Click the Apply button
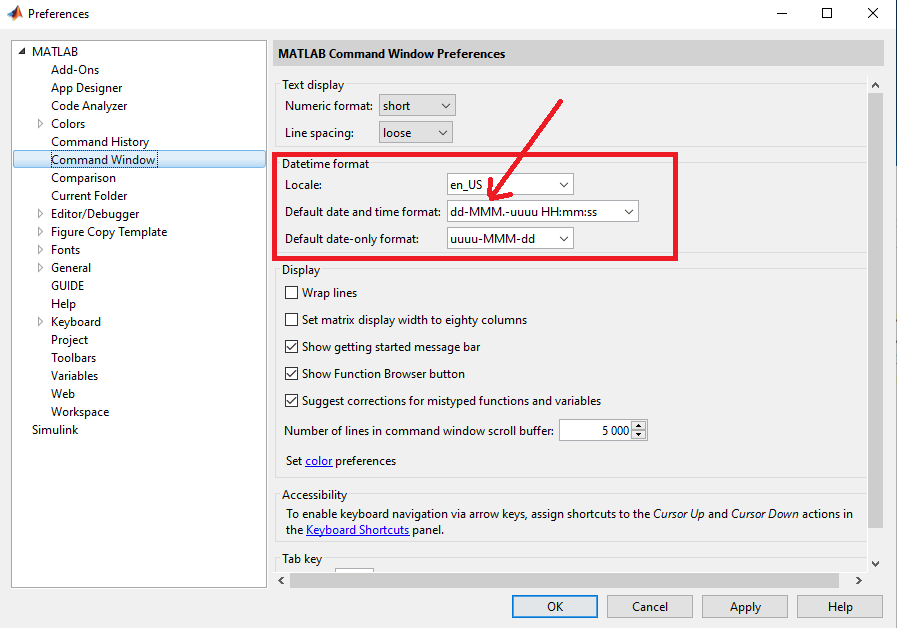 745,606
